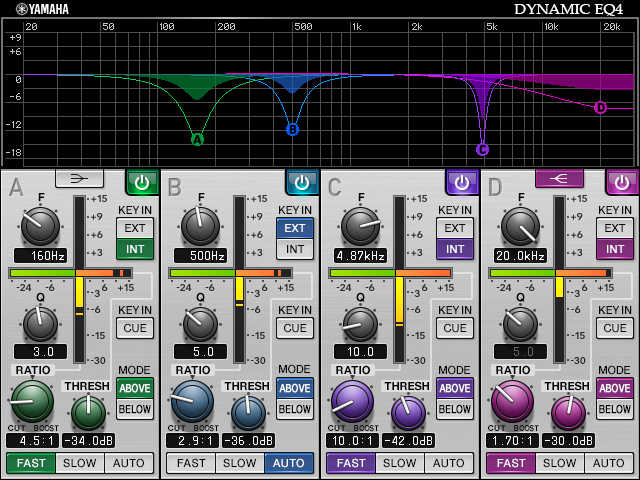Select the blue B node on graph

coord(293,129)
